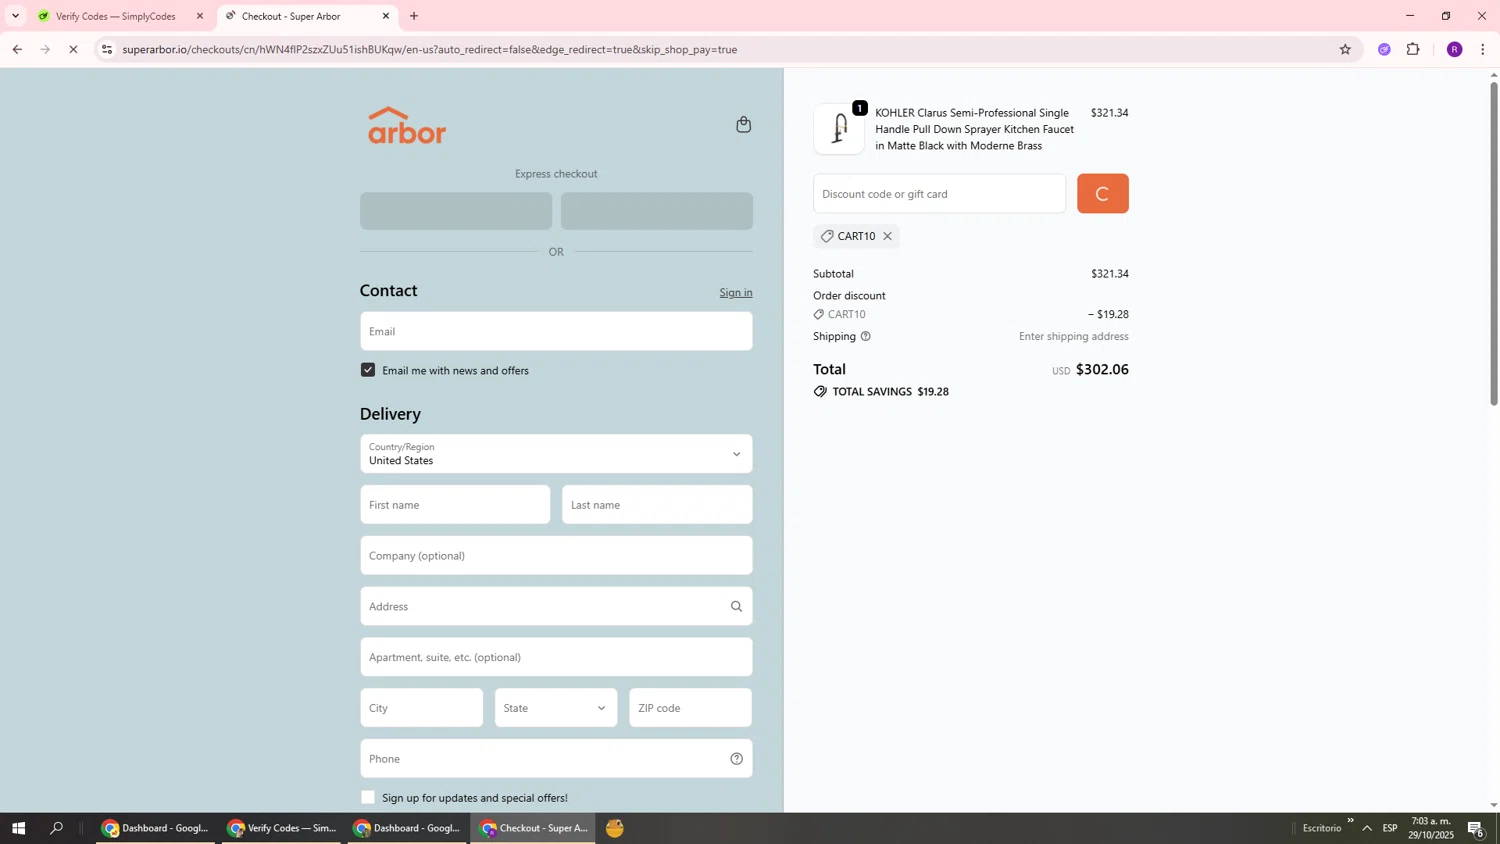Screen dimensions: 1500x844
Task: Click the bookmark star in address bar
Action: (x=1345, y=49)
